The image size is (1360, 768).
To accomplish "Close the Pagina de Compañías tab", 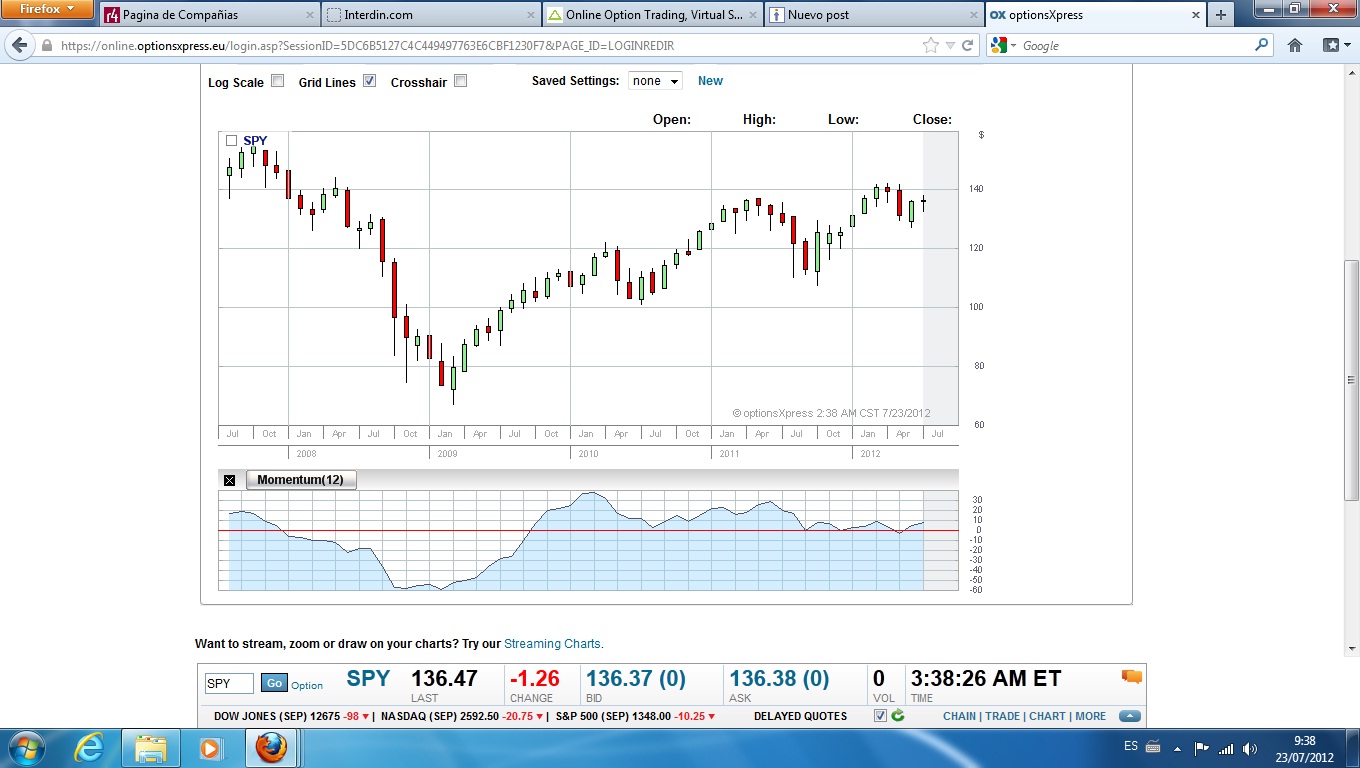I will (x=308, y=15).
